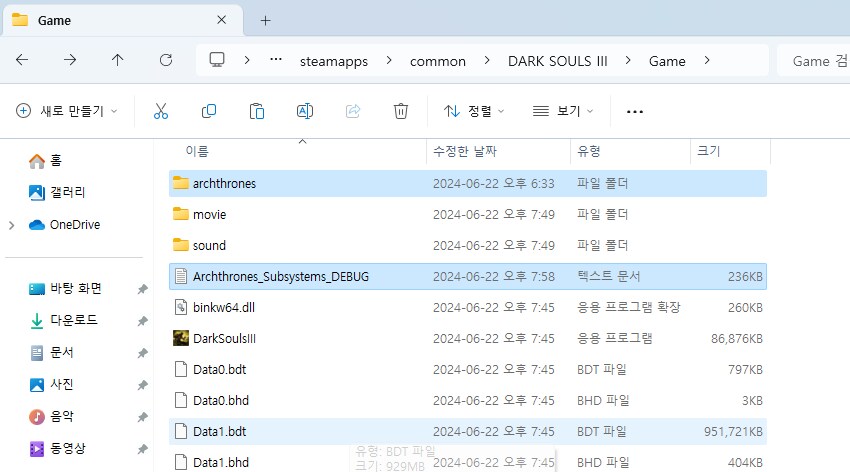Image resolution: width=850 pixels, height=472 pixels.
Task: Open 바탕 화면 quick access folder
Action: [65, 288]
